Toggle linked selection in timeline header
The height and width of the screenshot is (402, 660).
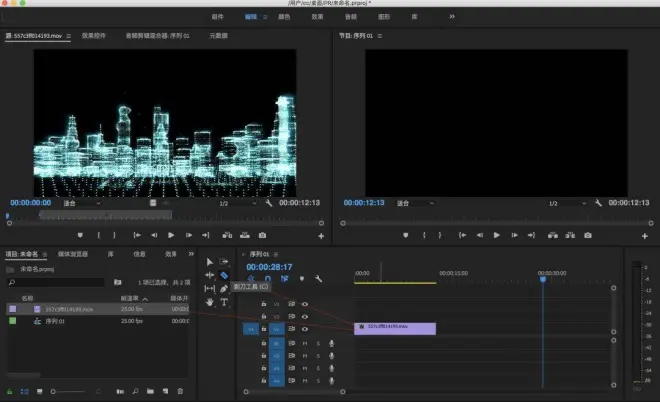pyautogui.click(x=285, y=279)
